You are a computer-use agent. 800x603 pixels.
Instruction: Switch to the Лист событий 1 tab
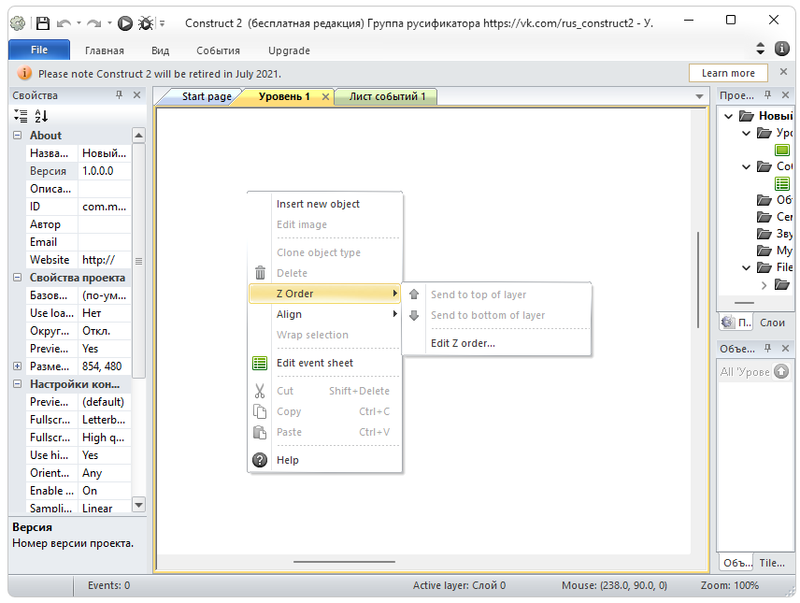[x=386, y=97]
